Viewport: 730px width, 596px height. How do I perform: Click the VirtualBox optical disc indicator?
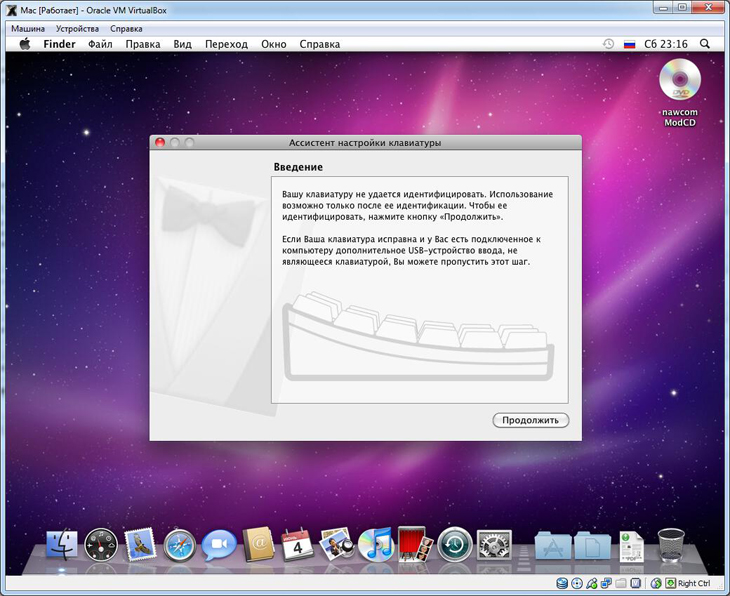point(576,583)
